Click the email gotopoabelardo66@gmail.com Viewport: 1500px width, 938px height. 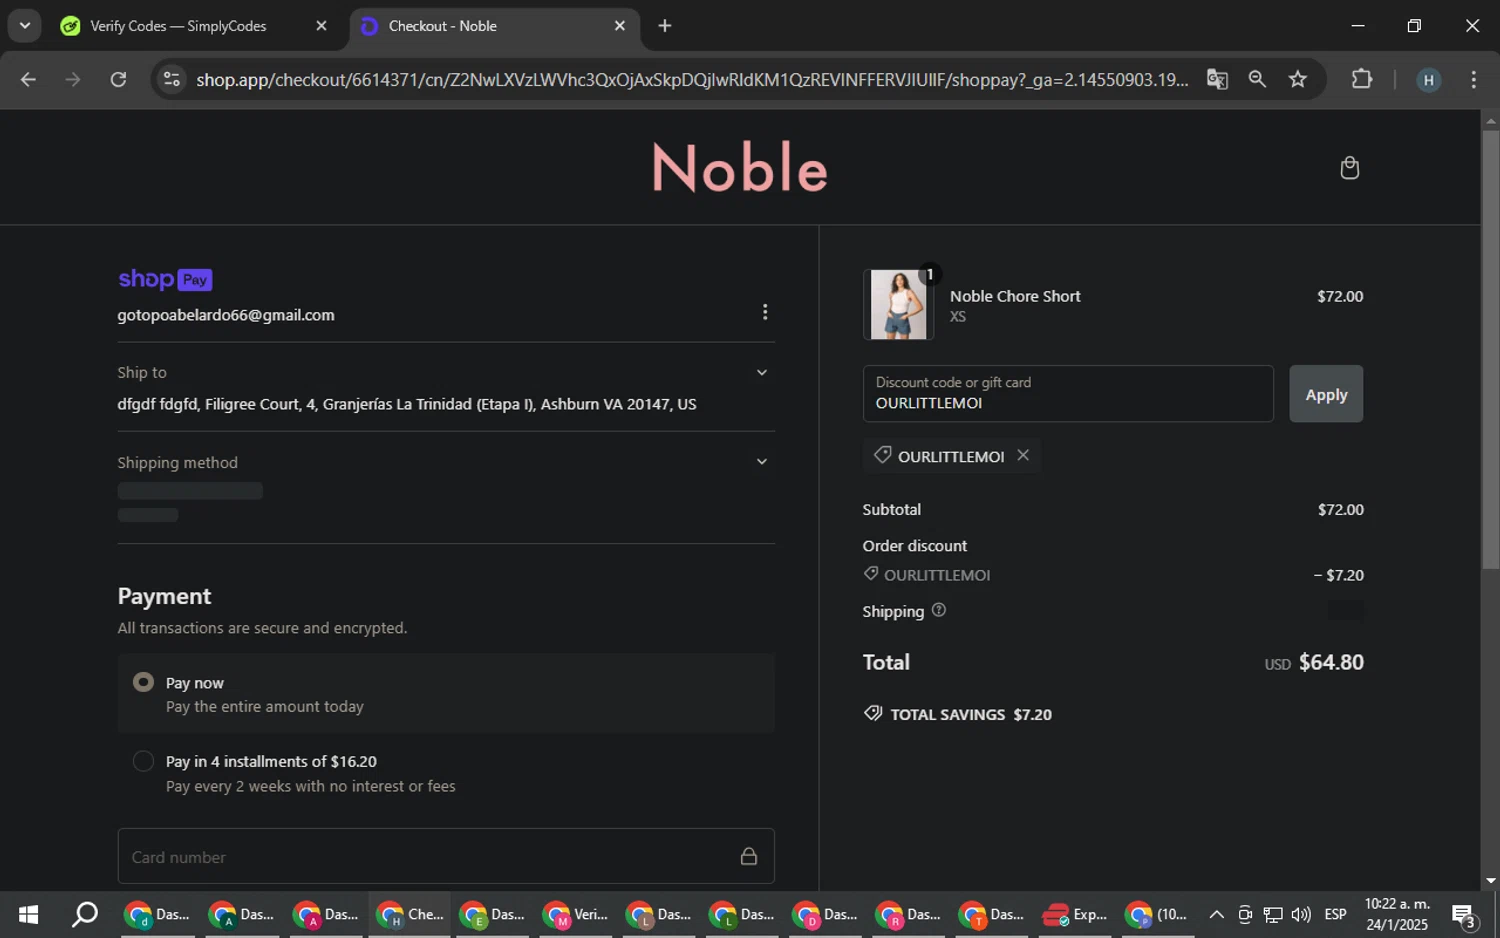(x=226, y=315)
